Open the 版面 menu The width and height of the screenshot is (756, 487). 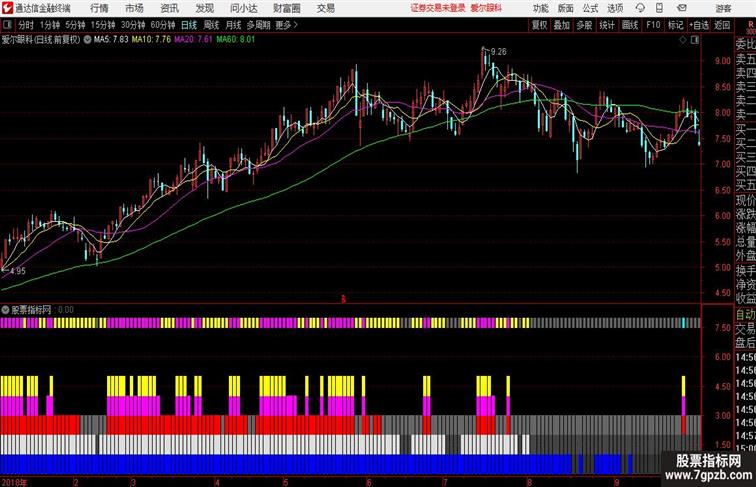[x=566, y=8]
